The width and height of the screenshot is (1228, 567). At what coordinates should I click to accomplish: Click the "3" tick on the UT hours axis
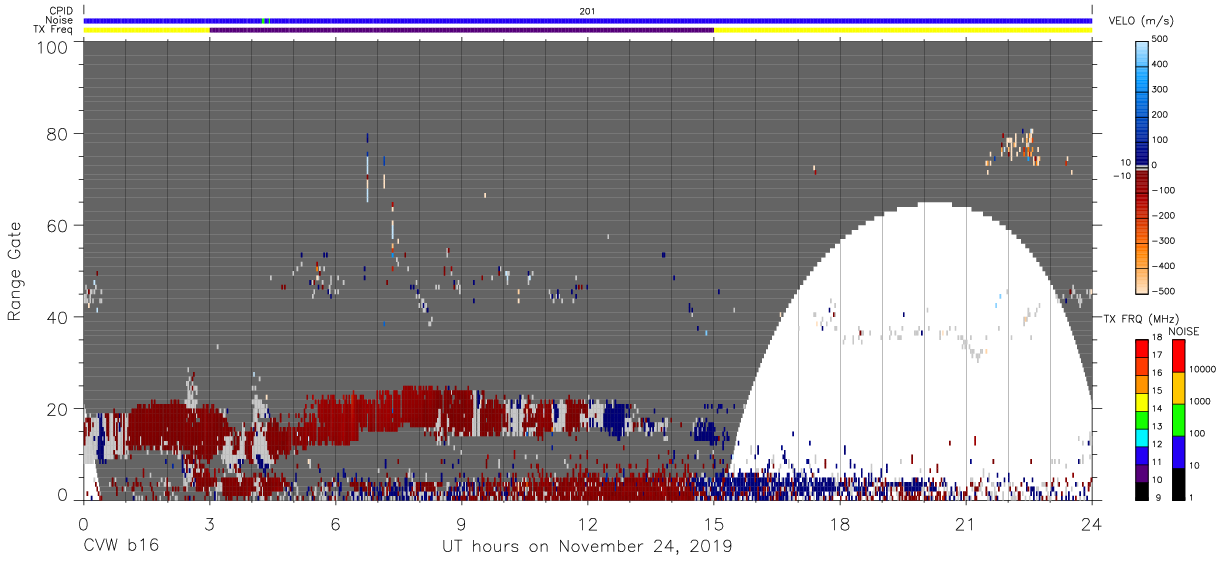tap(209, 523)
